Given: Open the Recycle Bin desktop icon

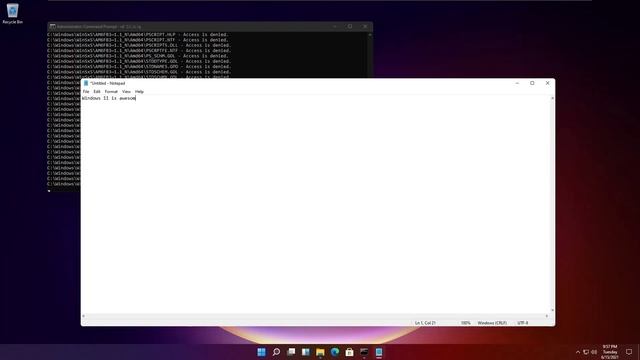Looking at the screenshot, I should (13, 13).
